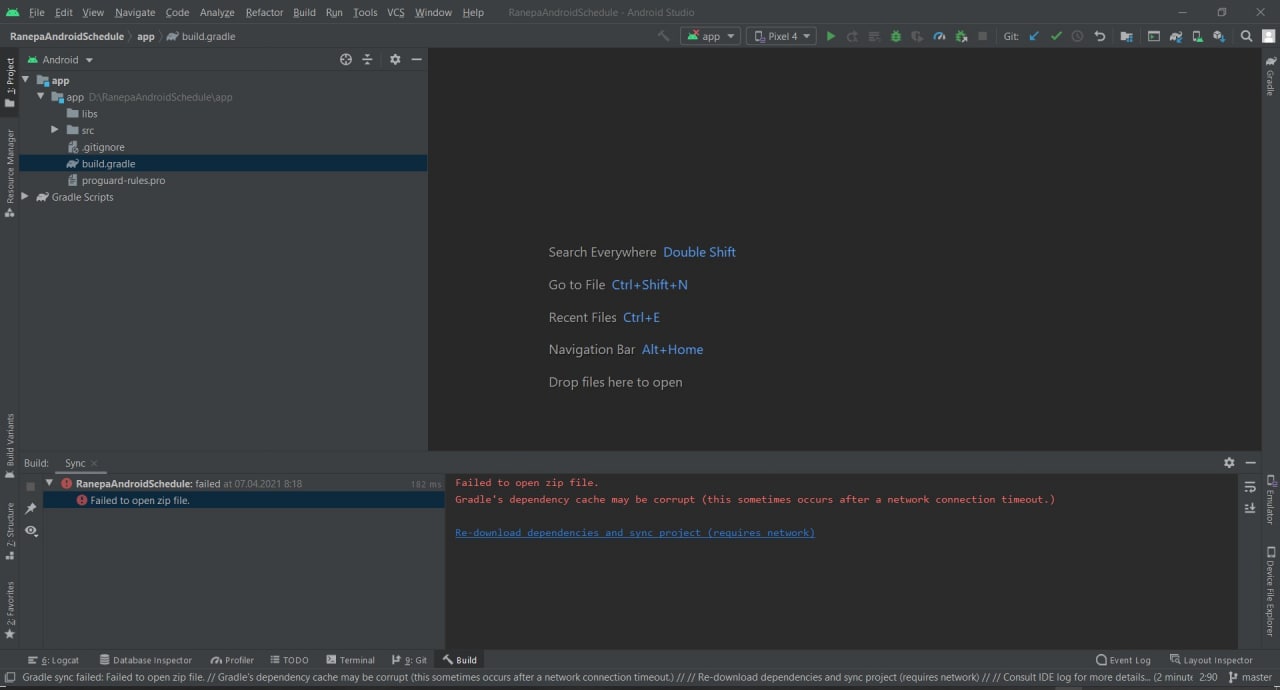
Task: Open the SDK Manager icon
Action: click(1219, 36)
